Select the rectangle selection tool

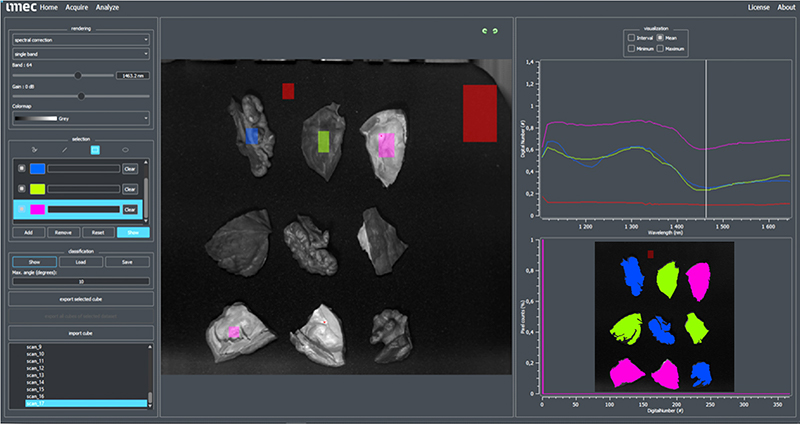point(95,149)
